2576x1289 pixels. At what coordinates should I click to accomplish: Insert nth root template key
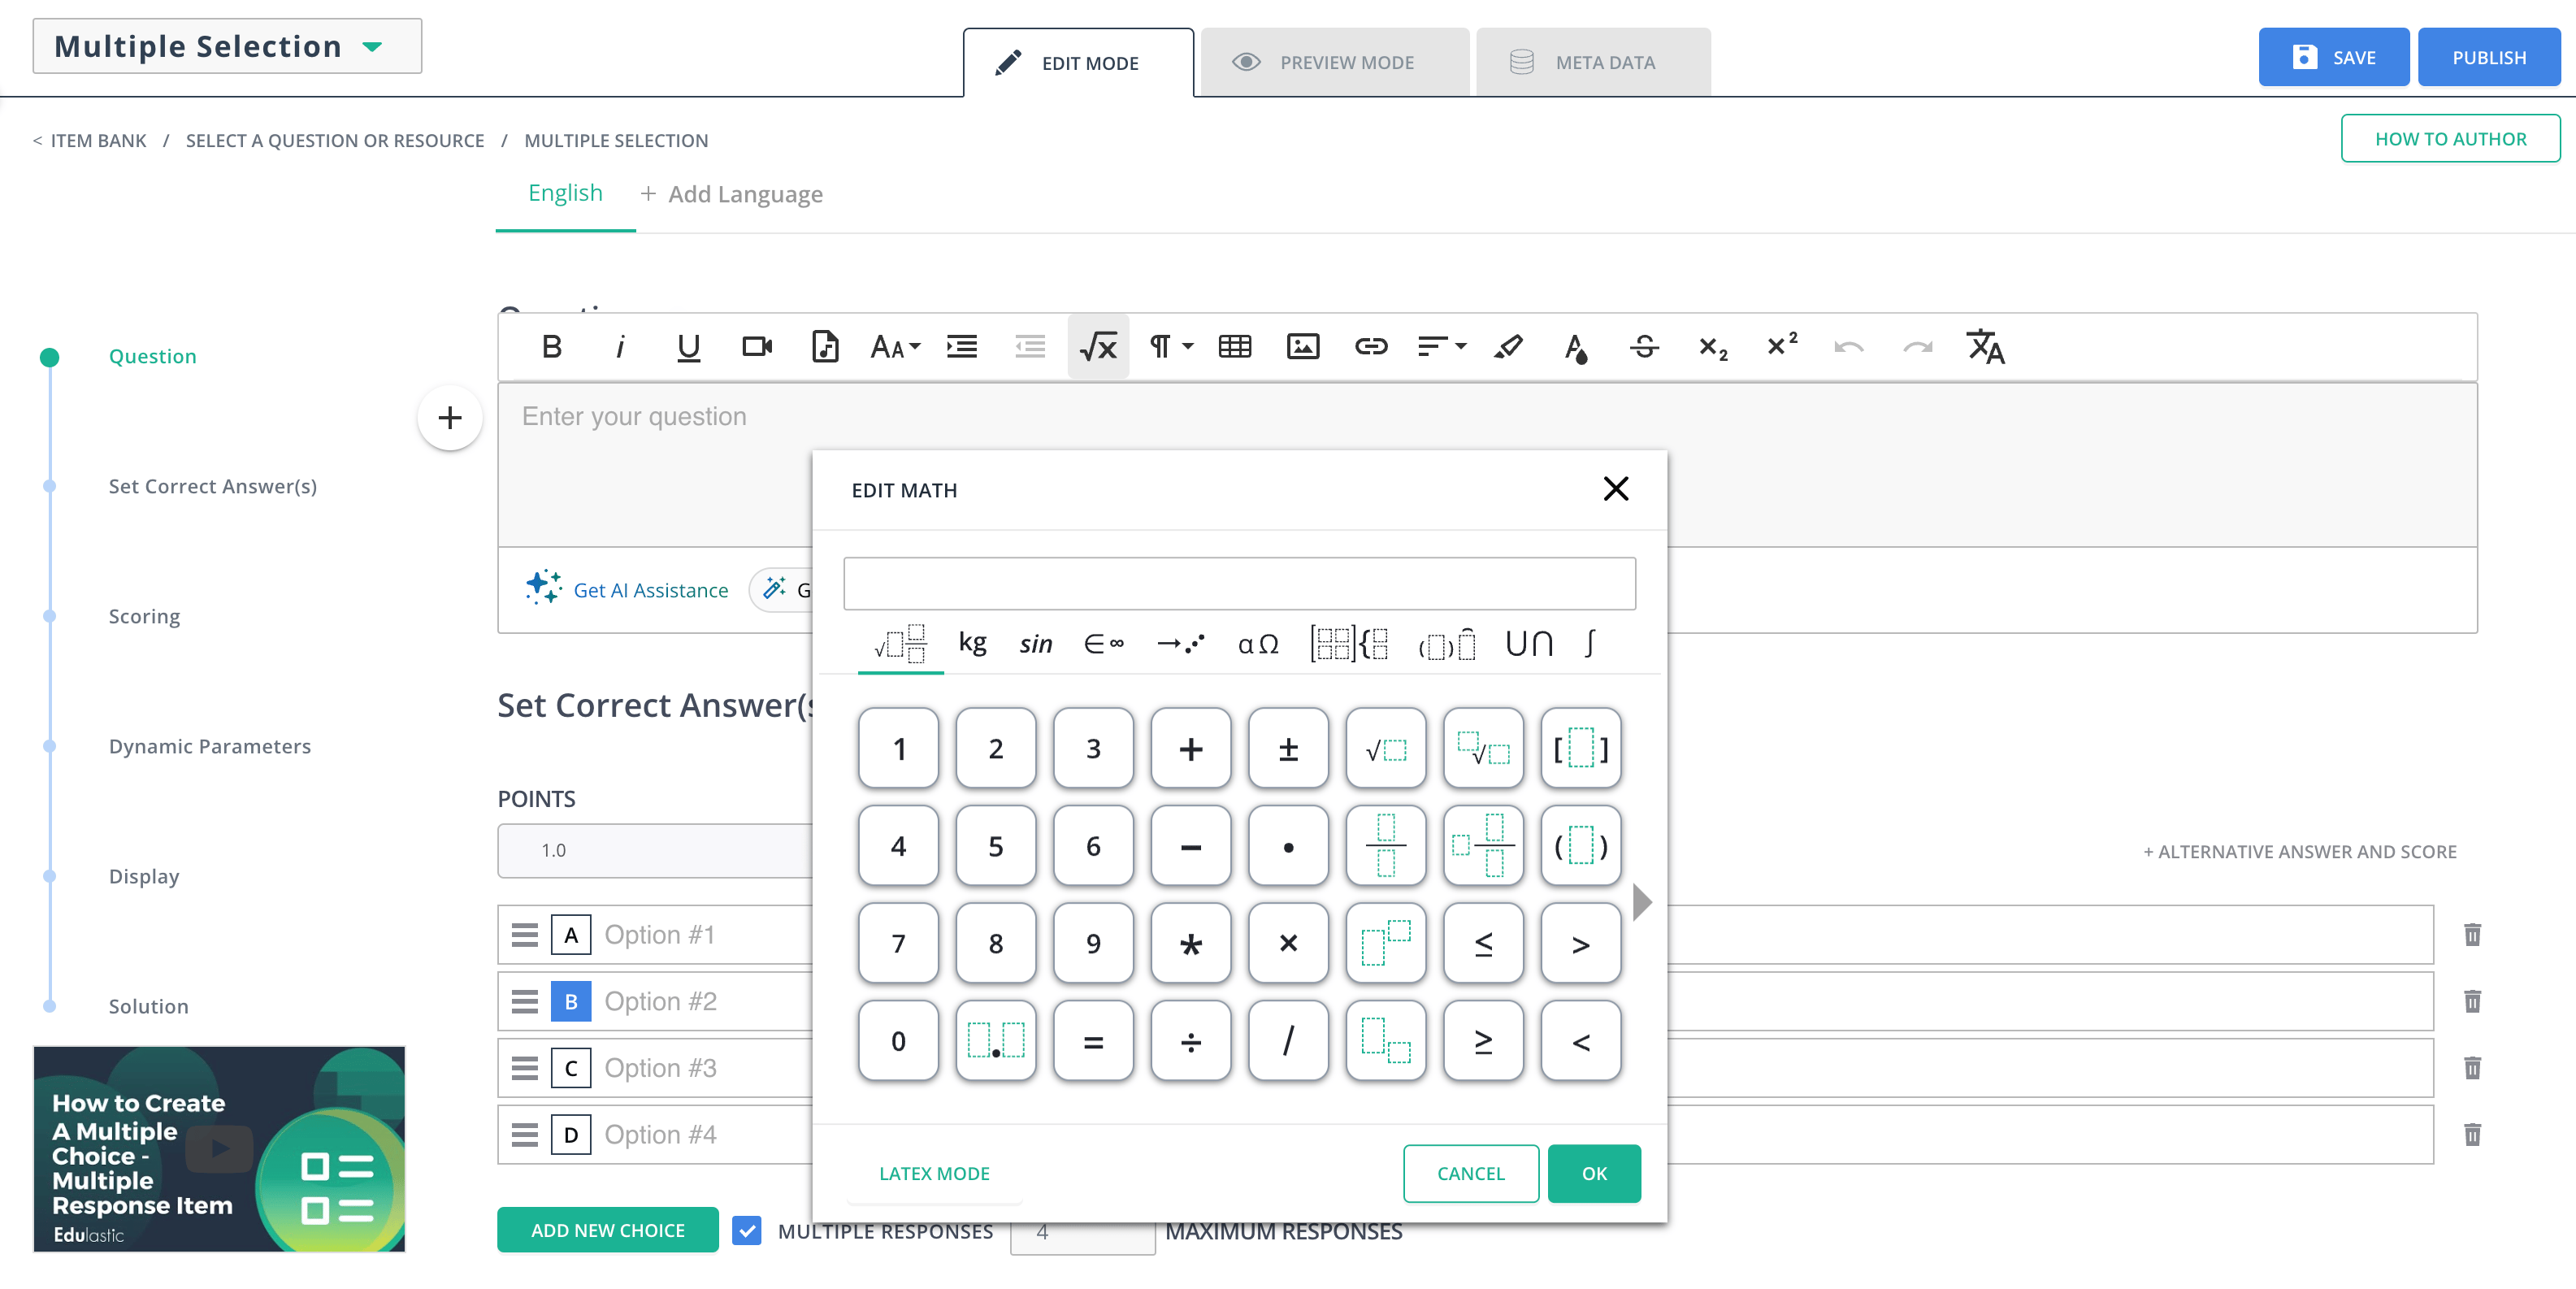[x=1483, y=749]
